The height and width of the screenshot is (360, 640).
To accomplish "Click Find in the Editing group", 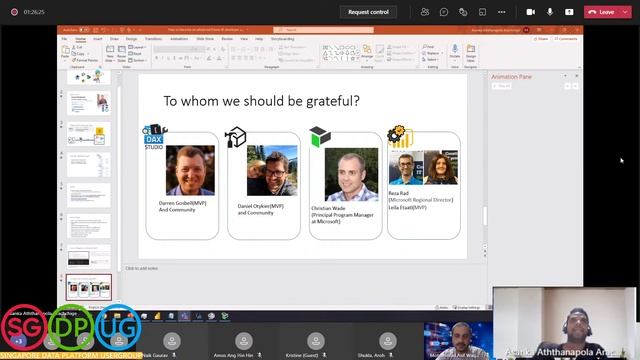I will (x=429, y=47).
